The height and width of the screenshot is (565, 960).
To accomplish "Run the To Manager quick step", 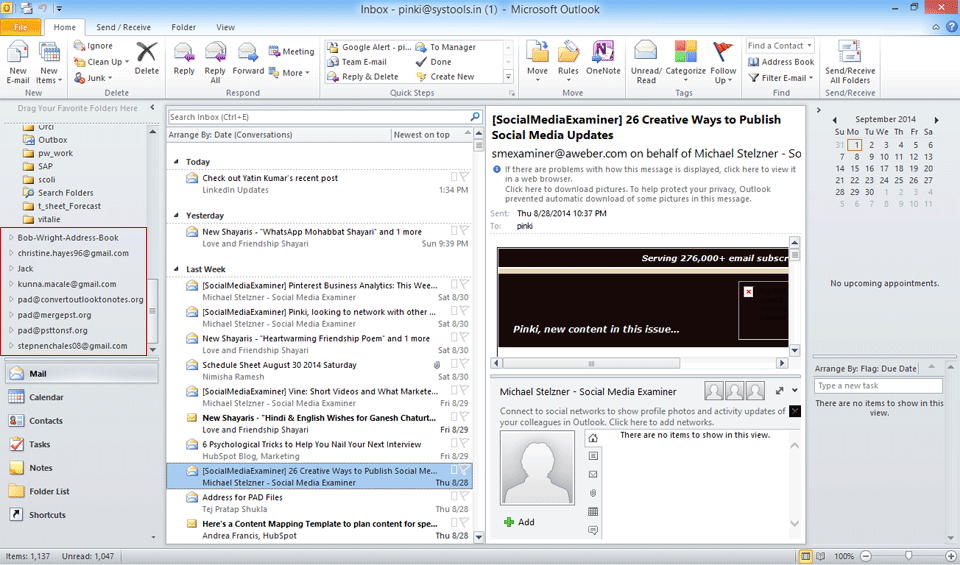I will [446, 47].
